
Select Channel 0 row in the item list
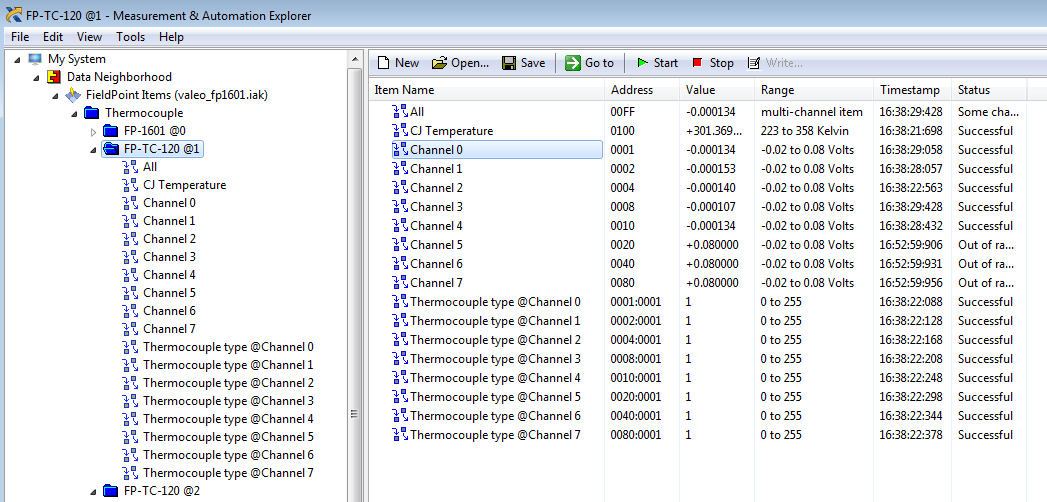[497, 150]
